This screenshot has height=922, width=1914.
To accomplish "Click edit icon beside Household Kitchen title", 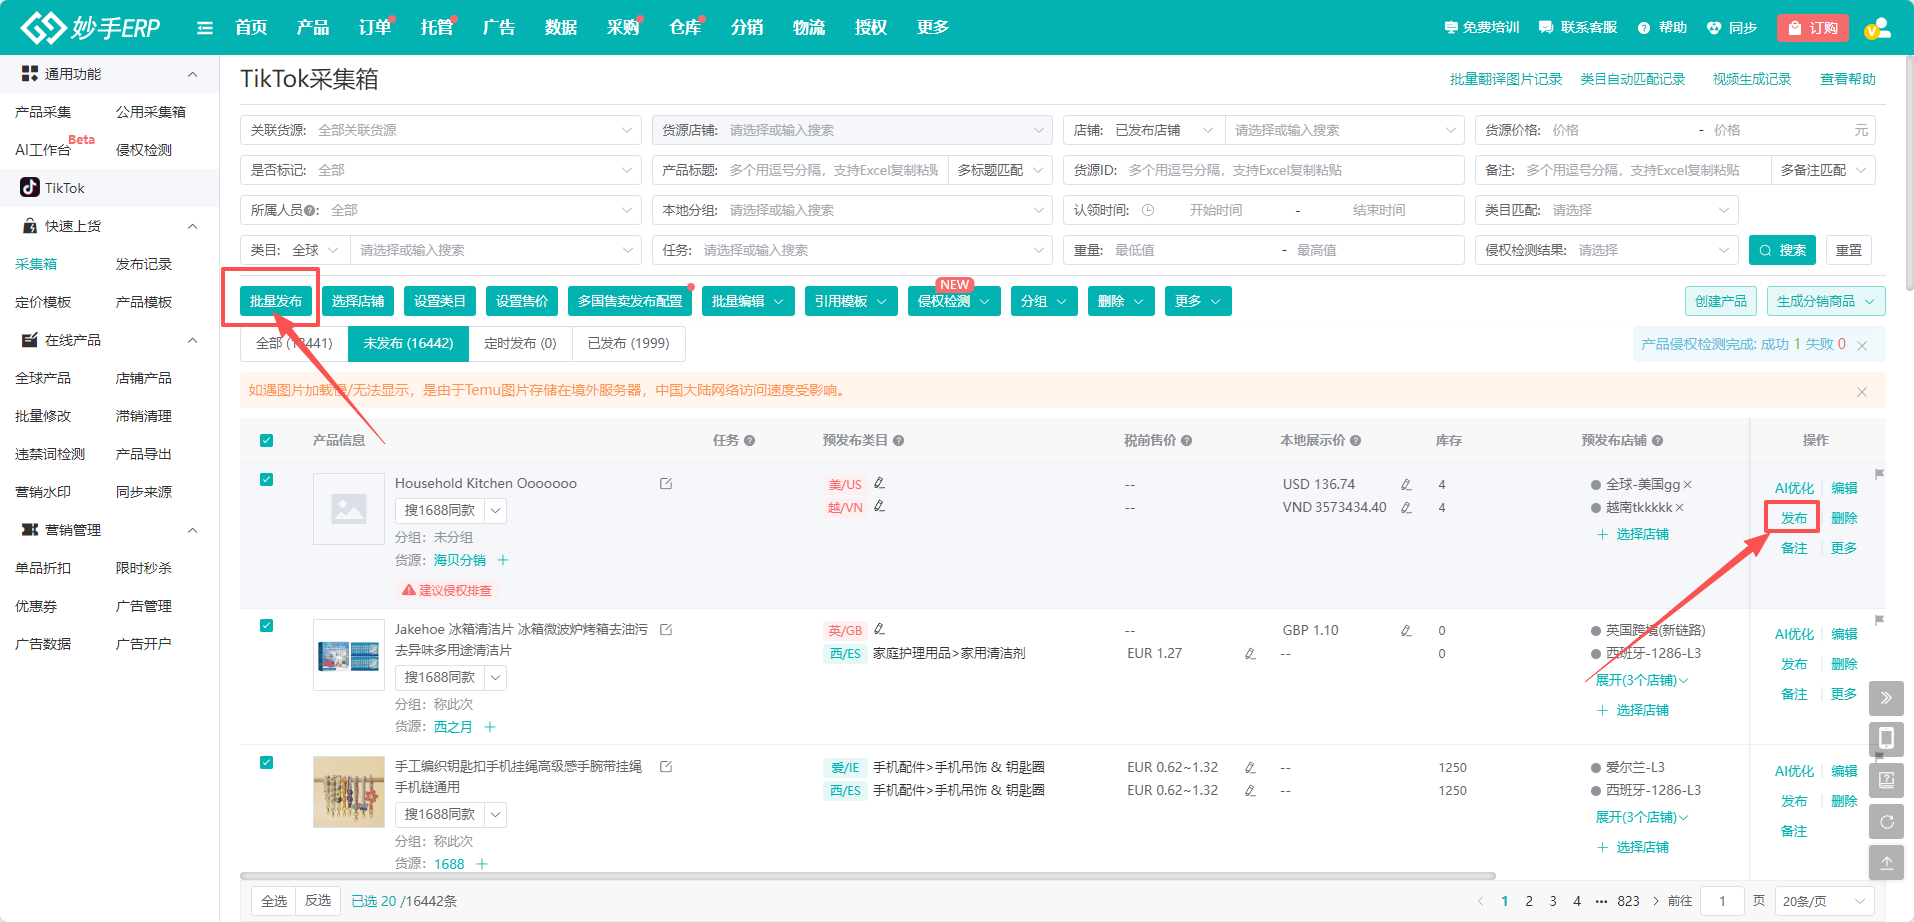I will 666,484.
